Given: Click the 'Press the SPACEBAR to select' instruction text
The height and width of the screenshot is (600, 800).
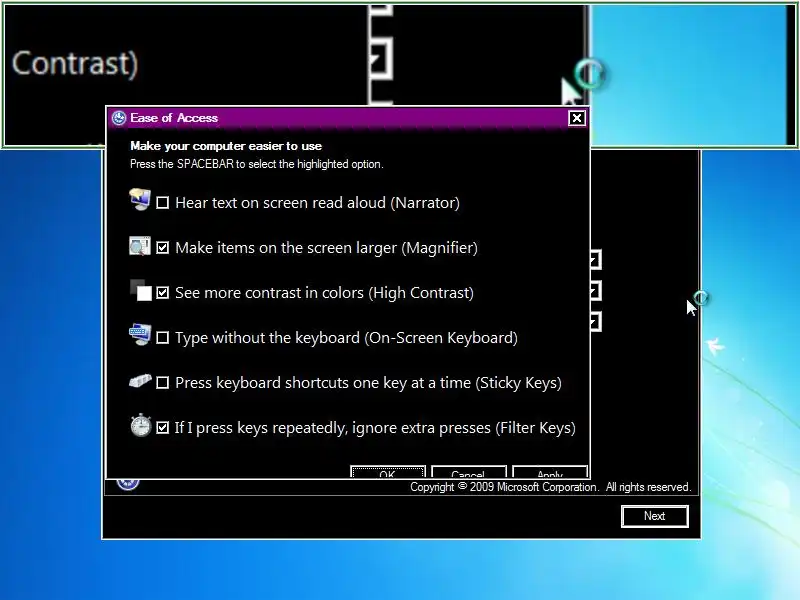Looking at the screenshot, I should [257, 164].
